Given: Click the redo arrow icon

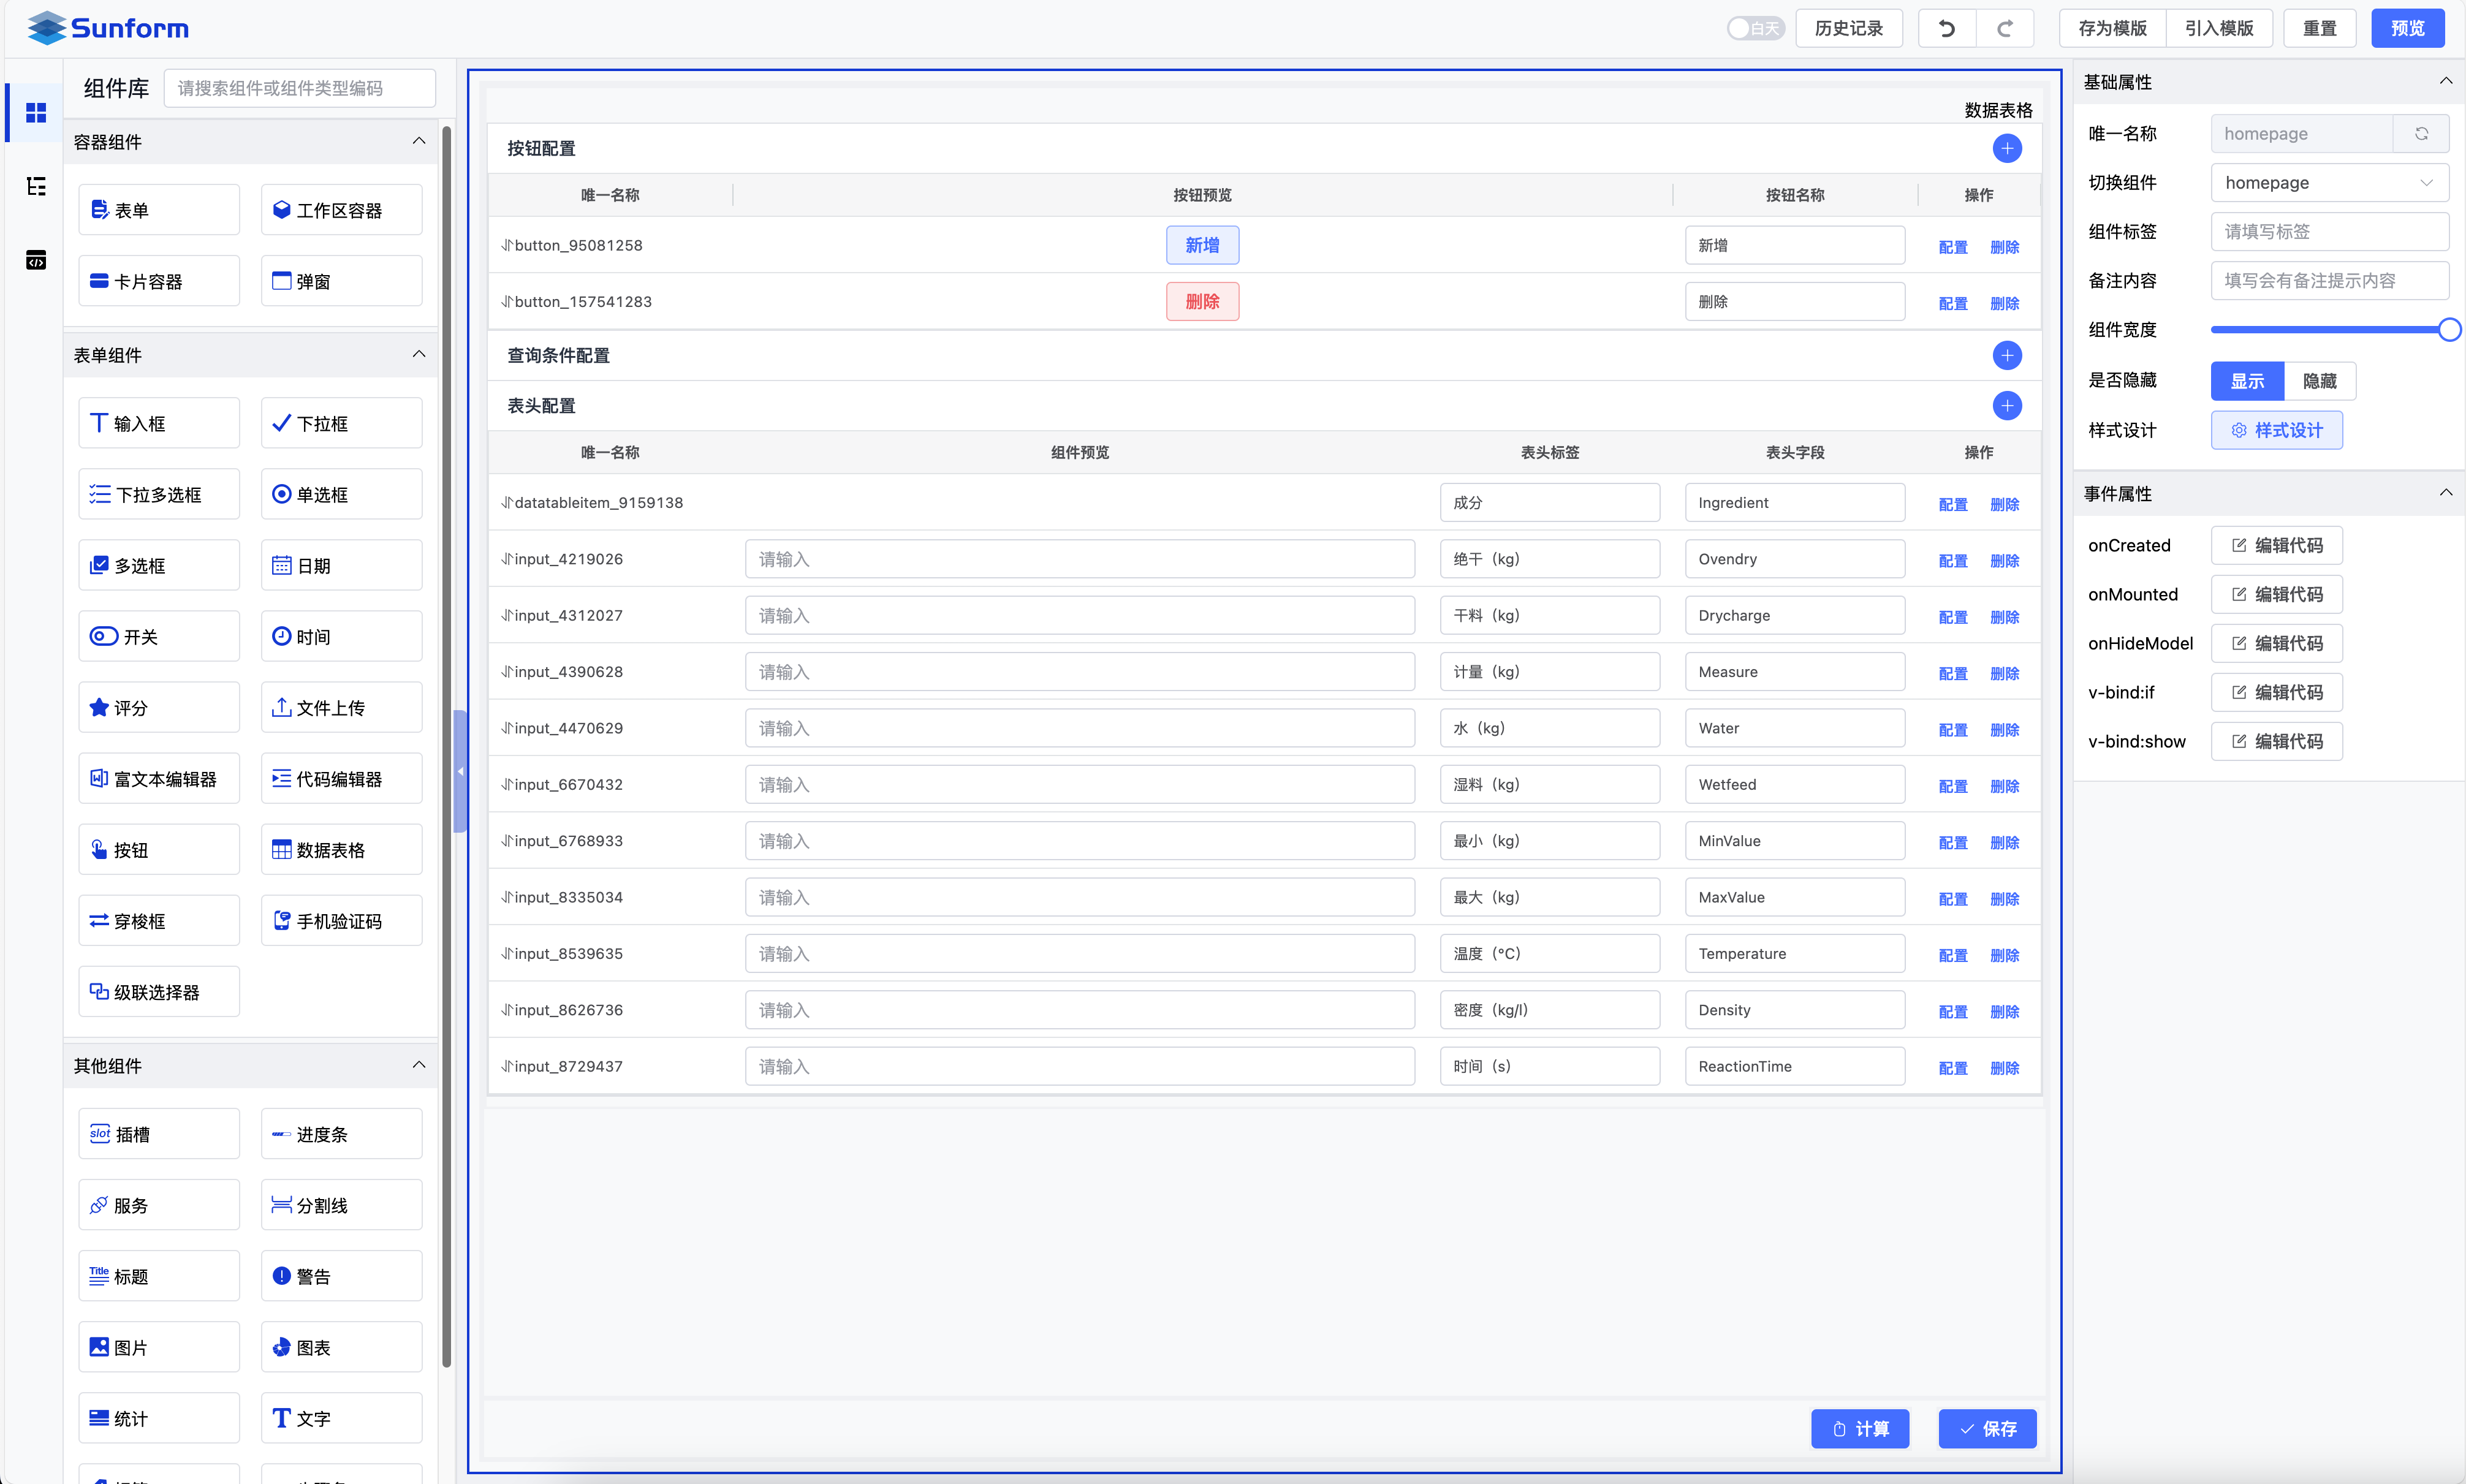Looking at the screenshot, I should click(2004, 28).
